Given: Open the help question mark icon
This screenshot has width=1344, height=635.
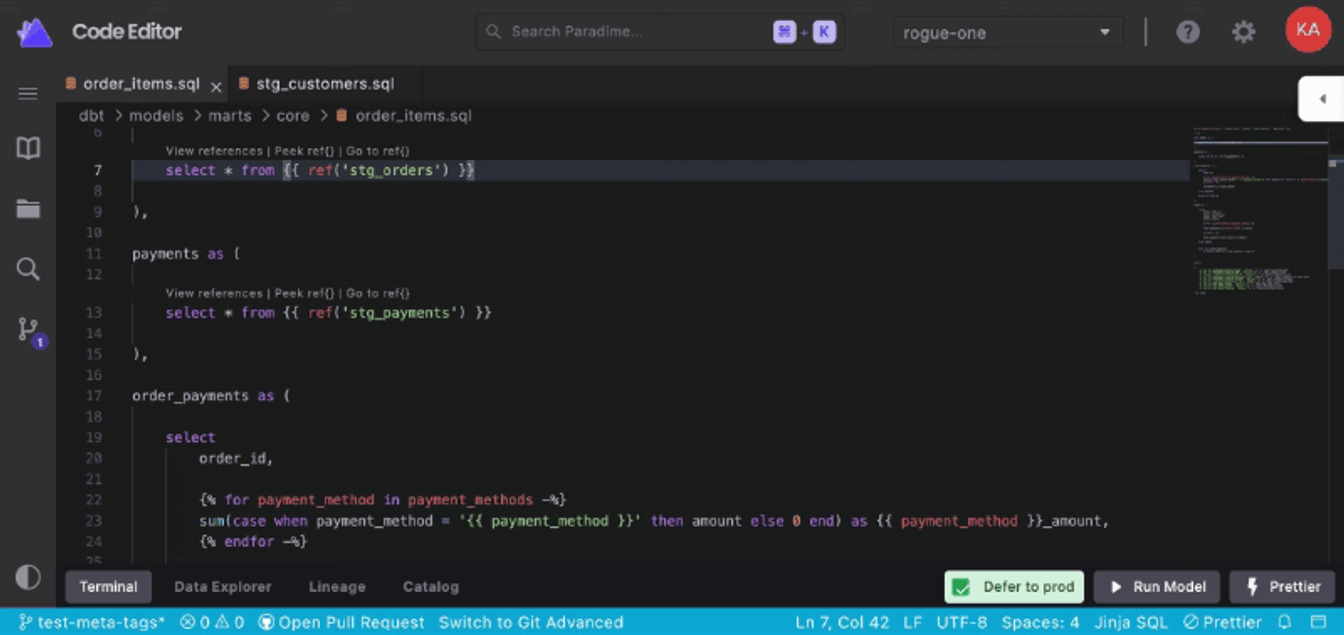Looking at the screenshot, I should tap(1187, 32).
